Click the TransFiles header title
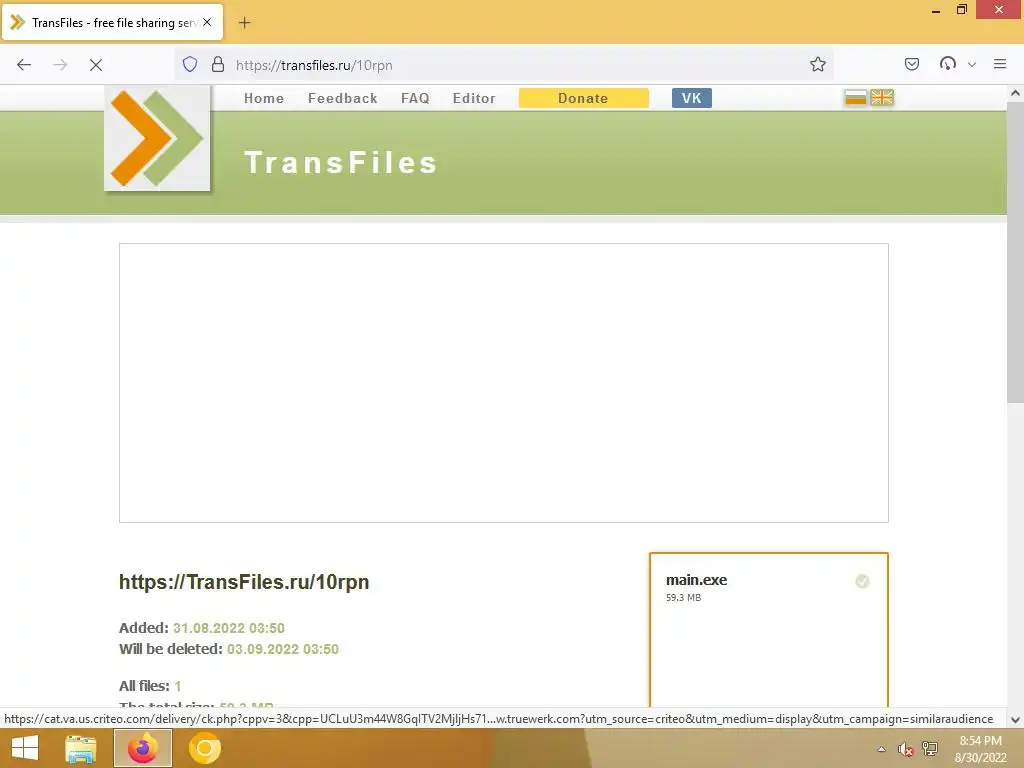The image size is (1024, 768). pyautogui.click(x=340, y=163)
